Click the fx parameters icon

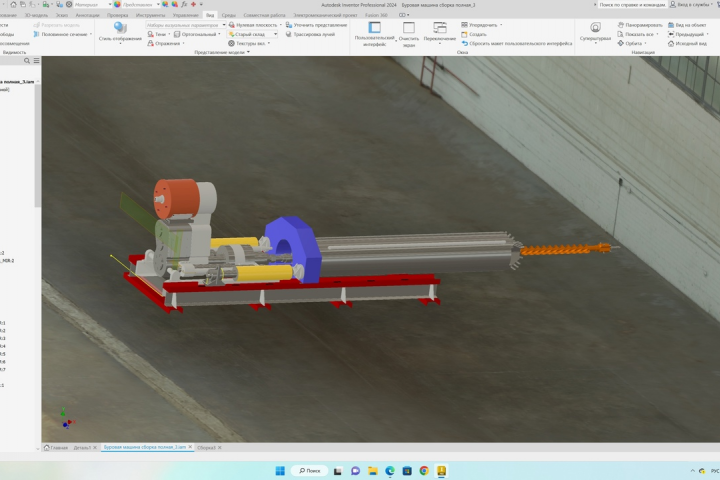pyautogui.click(x=184, y=5)
